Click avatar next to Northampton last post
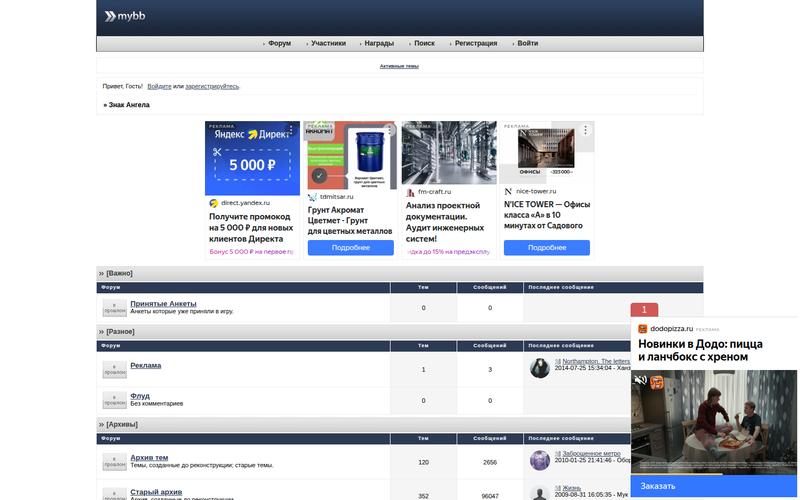800x500 pixels. [x=539, y=368]
